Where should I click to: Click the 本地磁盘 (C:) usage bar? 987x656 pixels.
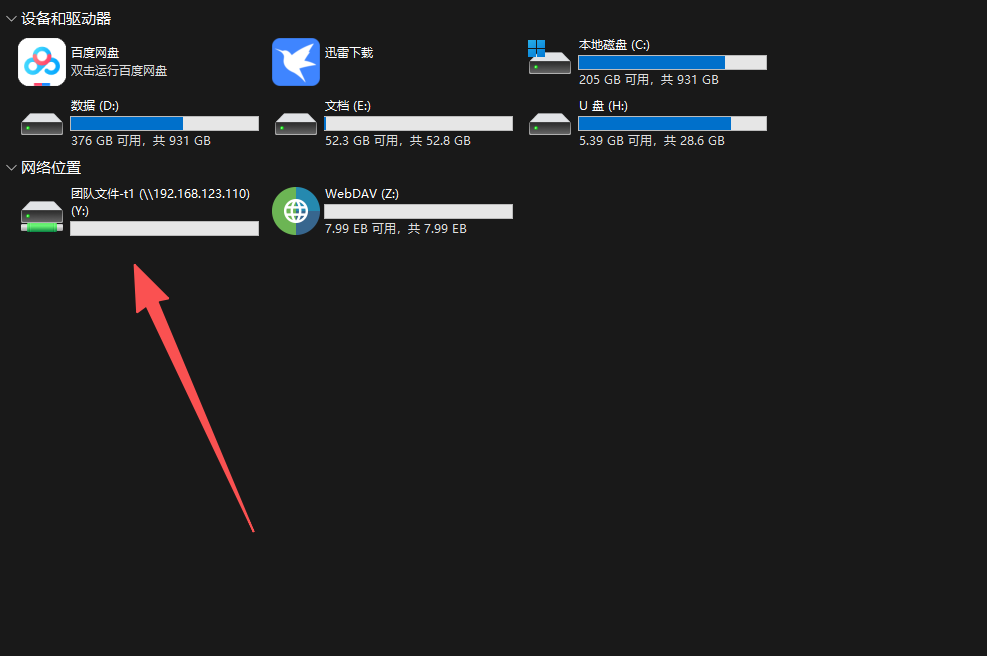click(672, 62)
